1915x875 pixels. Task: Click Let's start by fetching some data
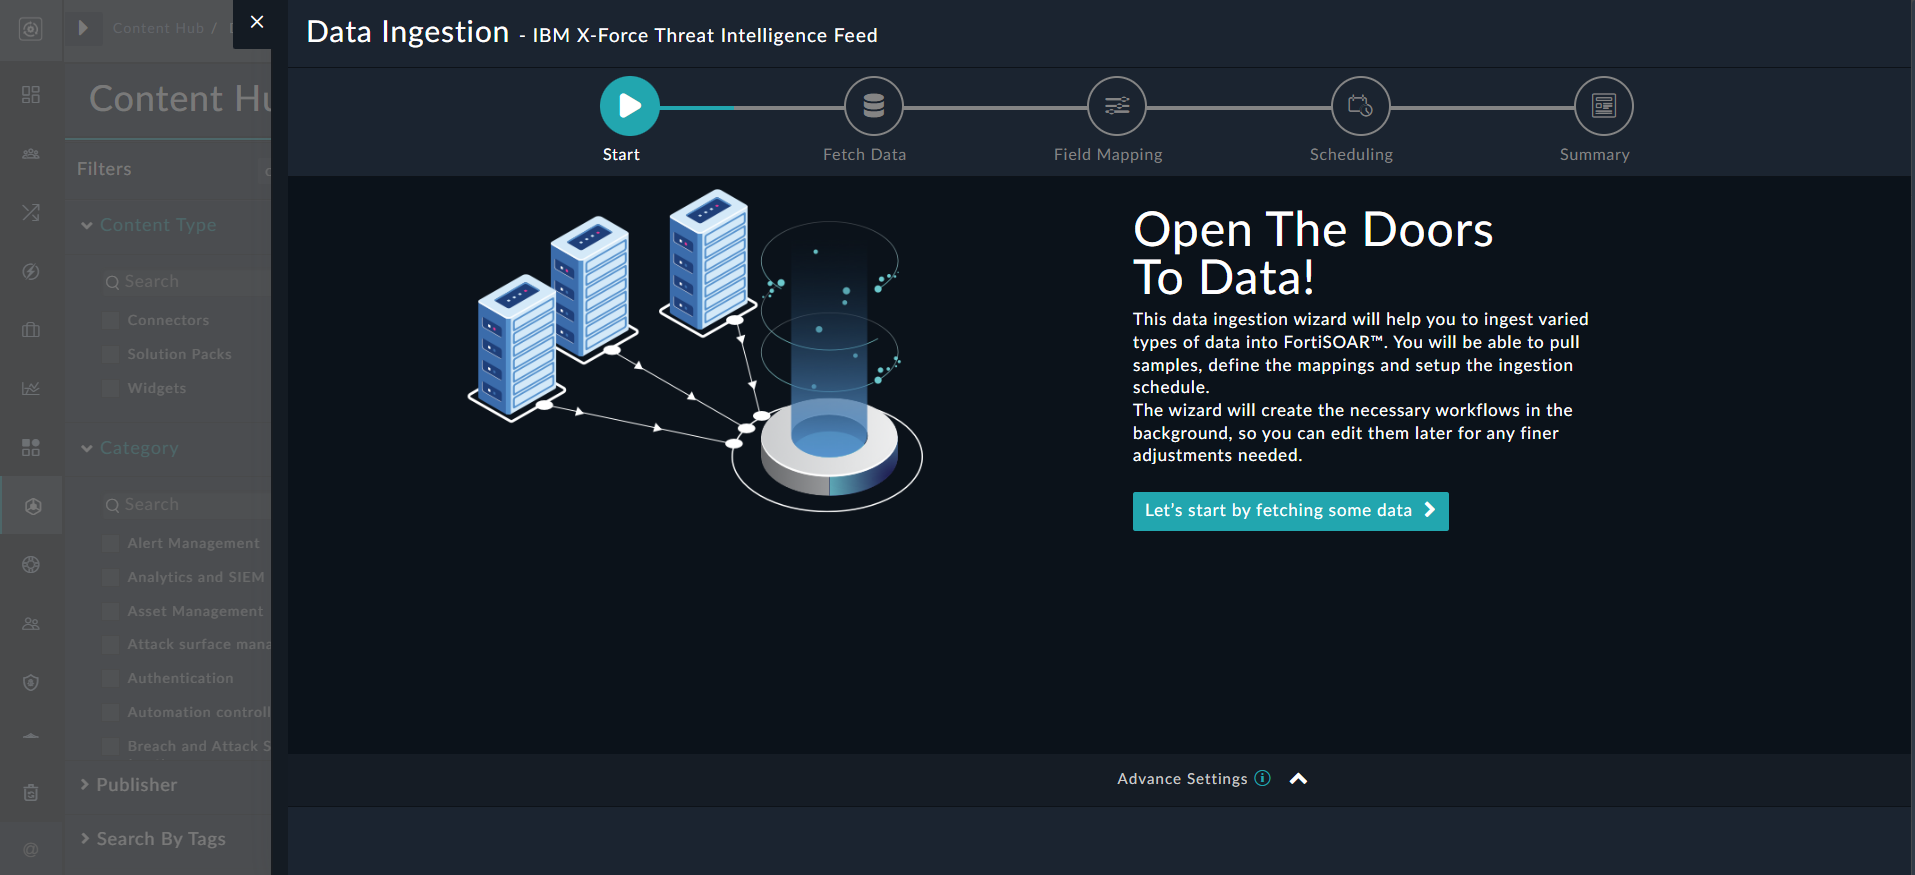point(1289,511)
